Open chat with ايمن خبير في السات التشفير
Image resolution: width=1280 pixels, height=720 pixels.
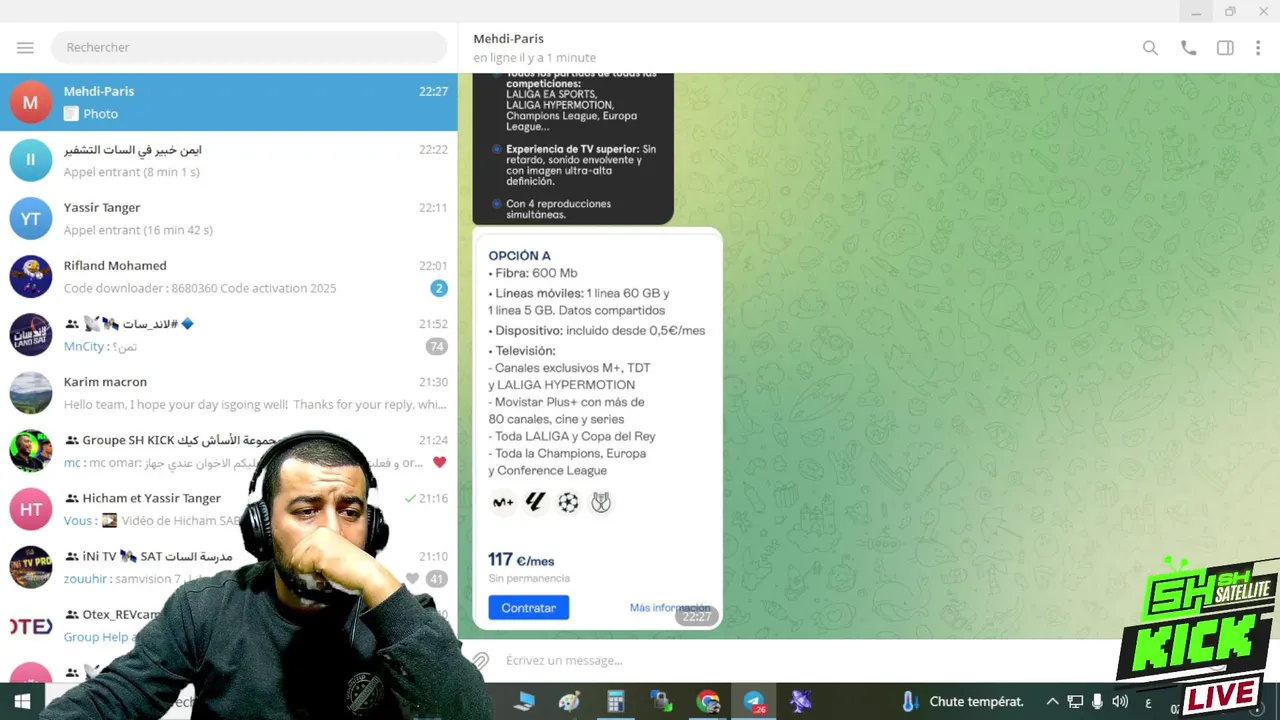(229, 160)
